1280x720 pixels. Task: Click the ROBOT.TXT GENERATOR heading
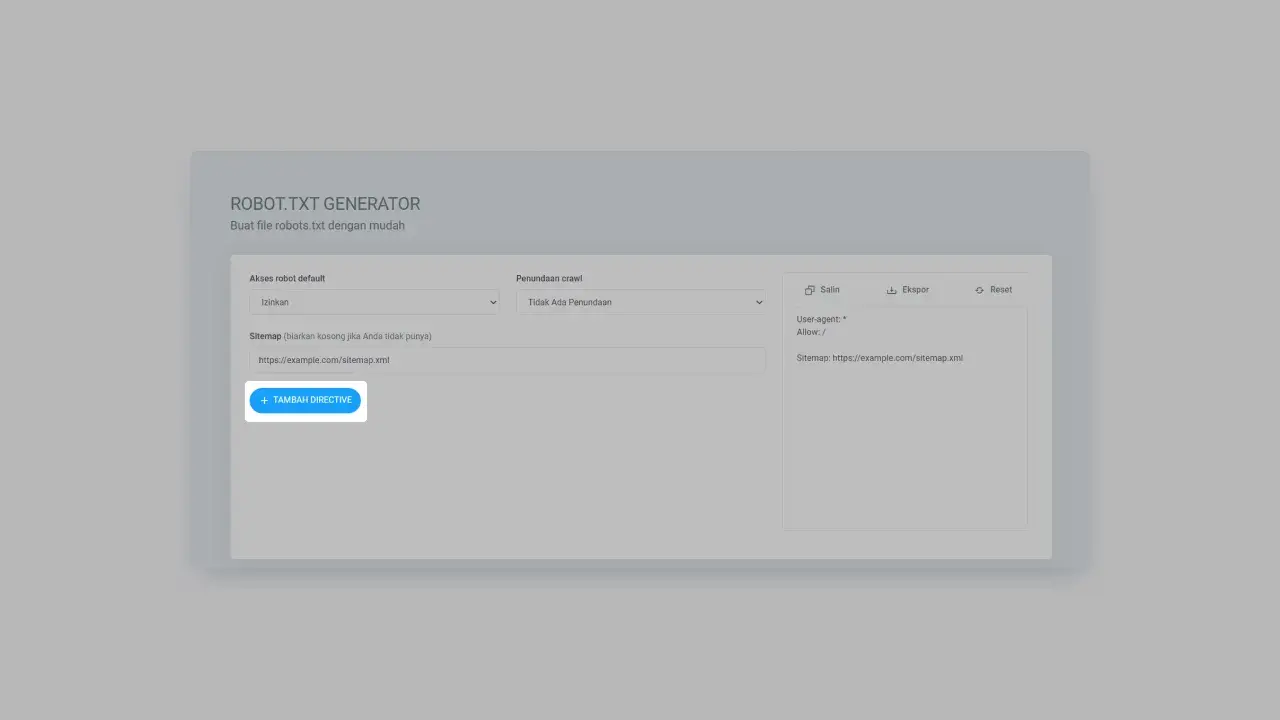tap(325, 204)
